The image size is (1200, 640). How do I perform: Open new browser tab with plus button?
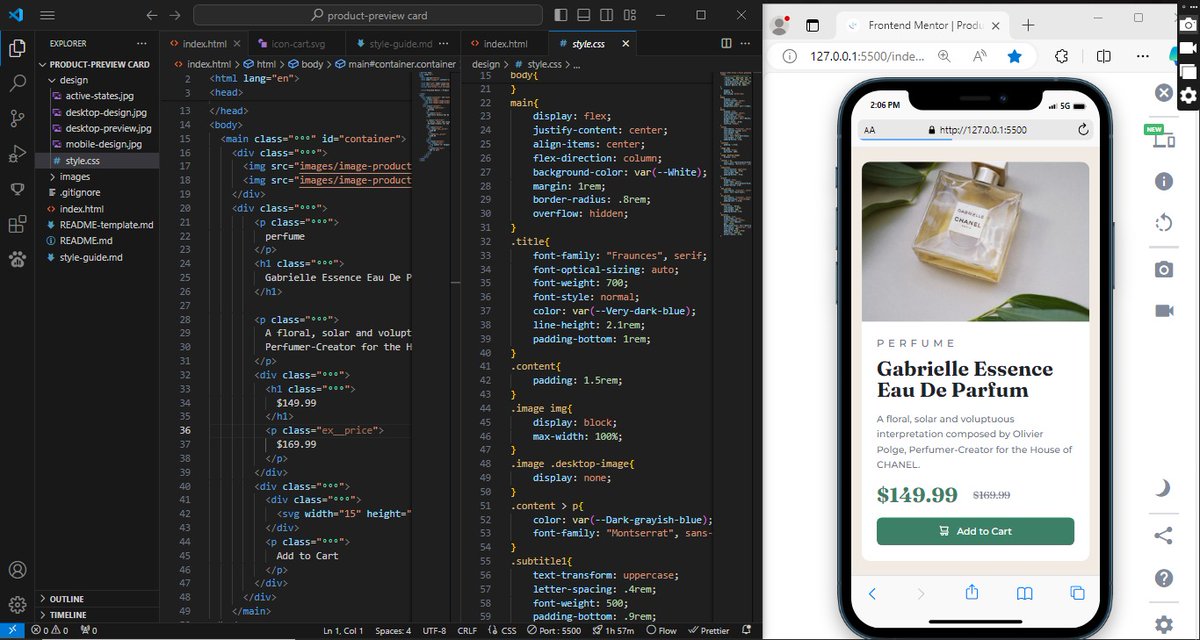(x=1028, y=25)
